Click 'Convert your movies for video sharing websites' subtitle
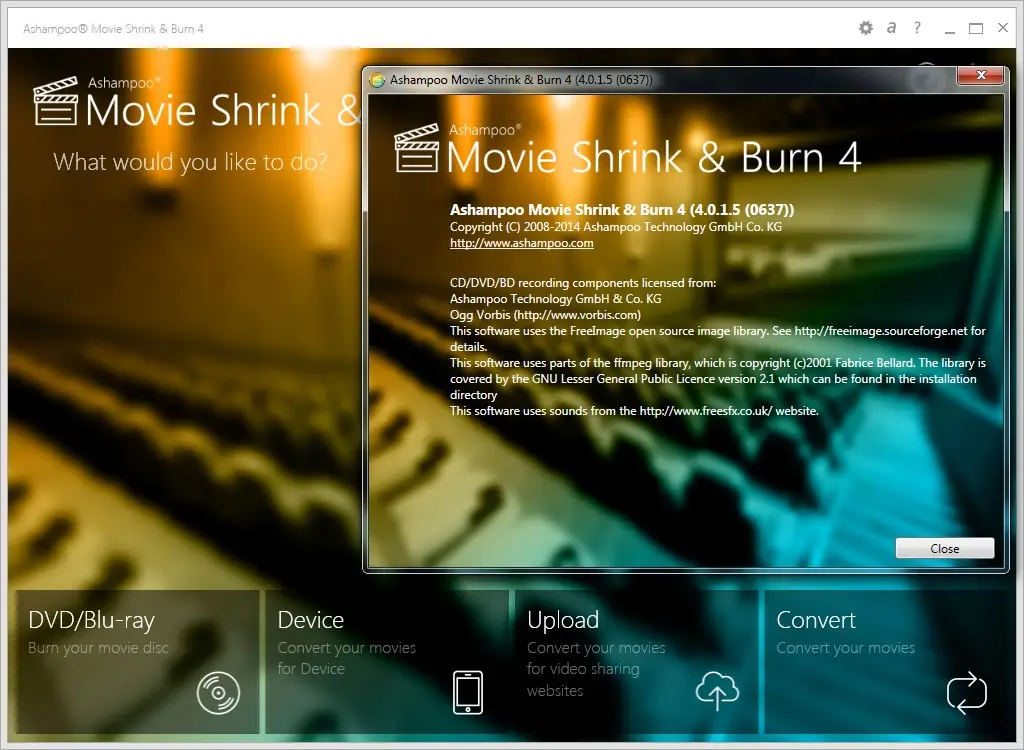Screen dimensions: 1024x750 click(596, 669)
